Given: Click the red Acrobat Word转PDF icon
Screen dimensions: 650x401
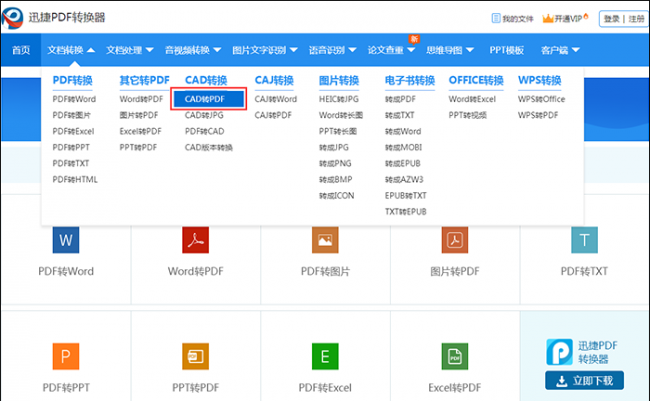Looking at the screenshot, I should pyautogui.click(x=195, y=240).
